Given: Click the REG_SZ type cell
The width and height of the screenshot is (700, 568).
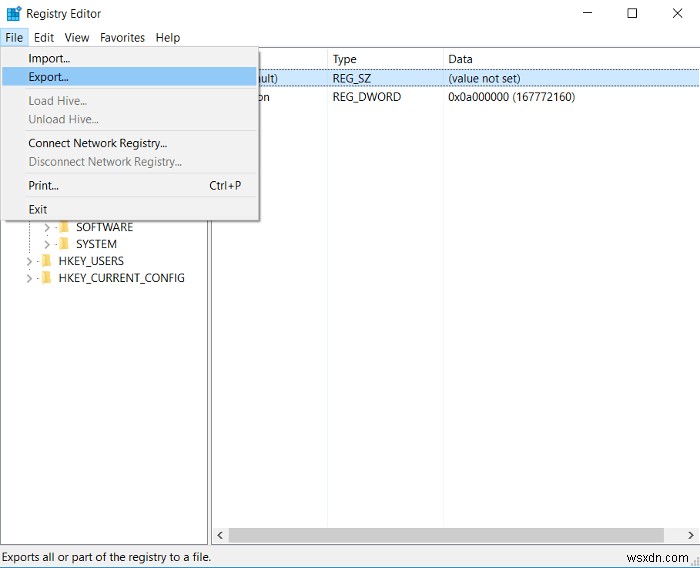Looking at the screenshot, I should (x=352, y=79).
